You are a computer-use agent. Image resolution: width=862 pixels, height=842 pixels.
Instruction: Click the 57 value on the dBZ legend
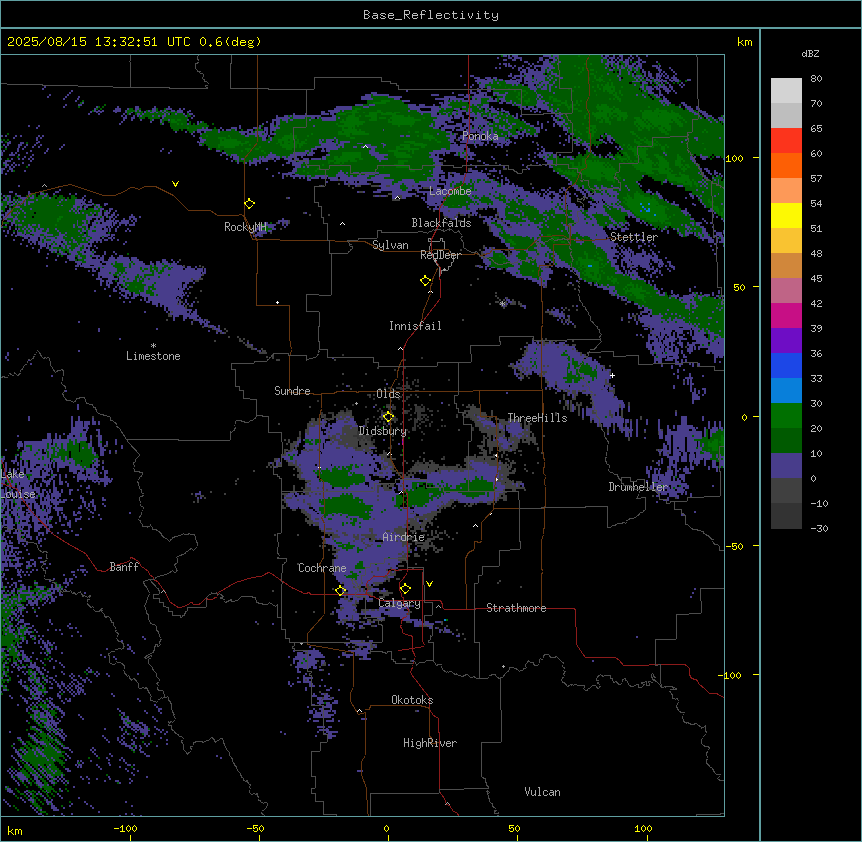pos(816,178)
